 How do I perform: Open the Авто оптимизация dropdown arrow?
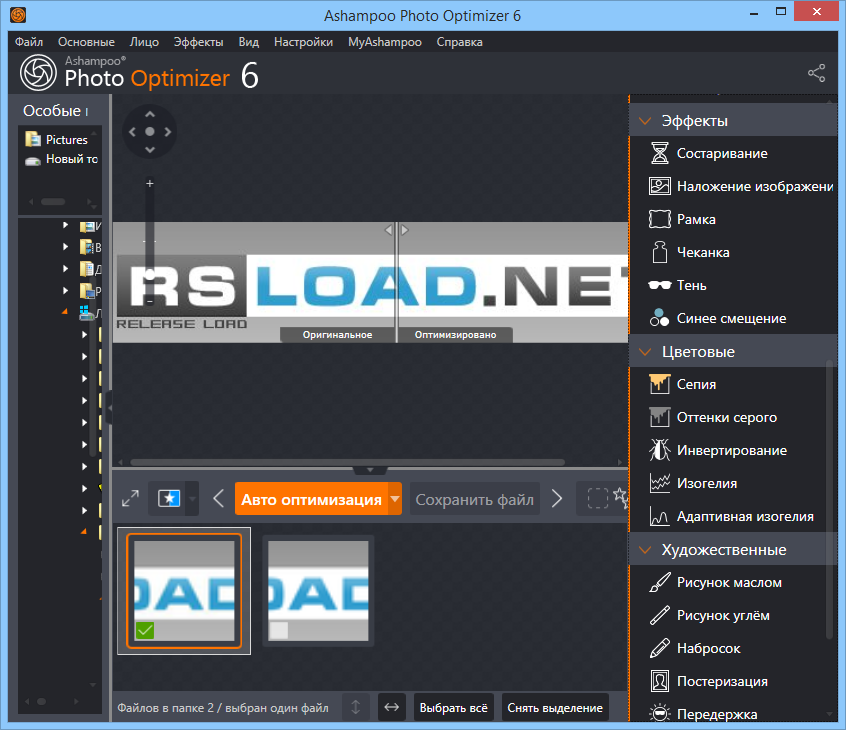click(x=395, y=499)
